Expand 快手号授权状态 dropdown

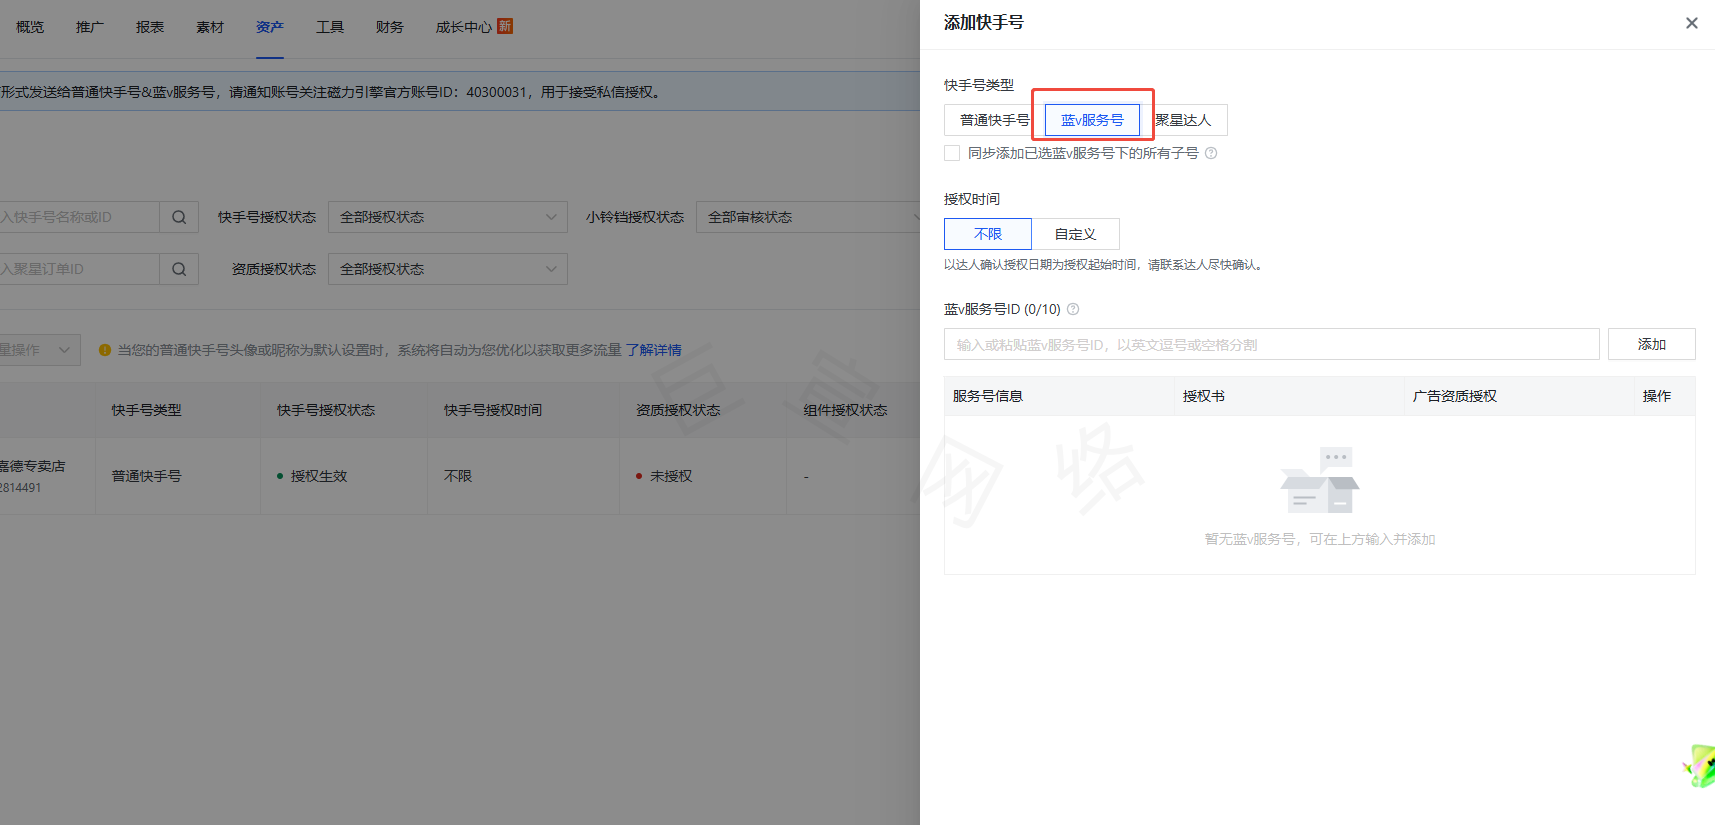click(x=448, y=217)
